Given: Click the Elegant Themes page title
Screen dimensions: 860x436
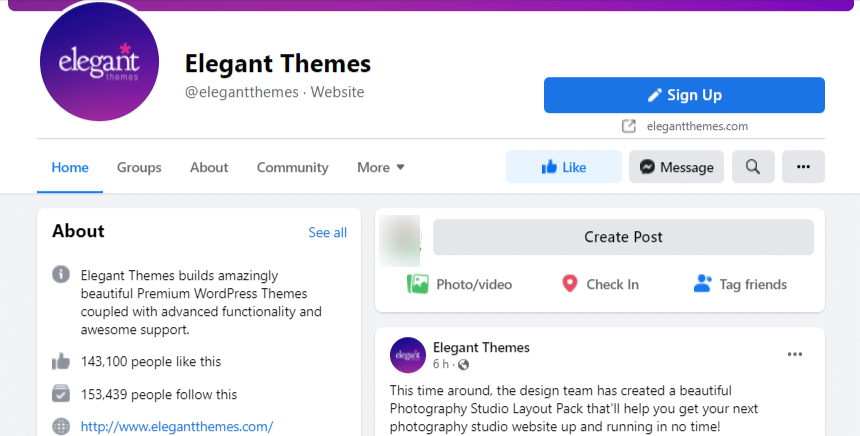Looking at the screenshot, I should (x=278, y=63).
